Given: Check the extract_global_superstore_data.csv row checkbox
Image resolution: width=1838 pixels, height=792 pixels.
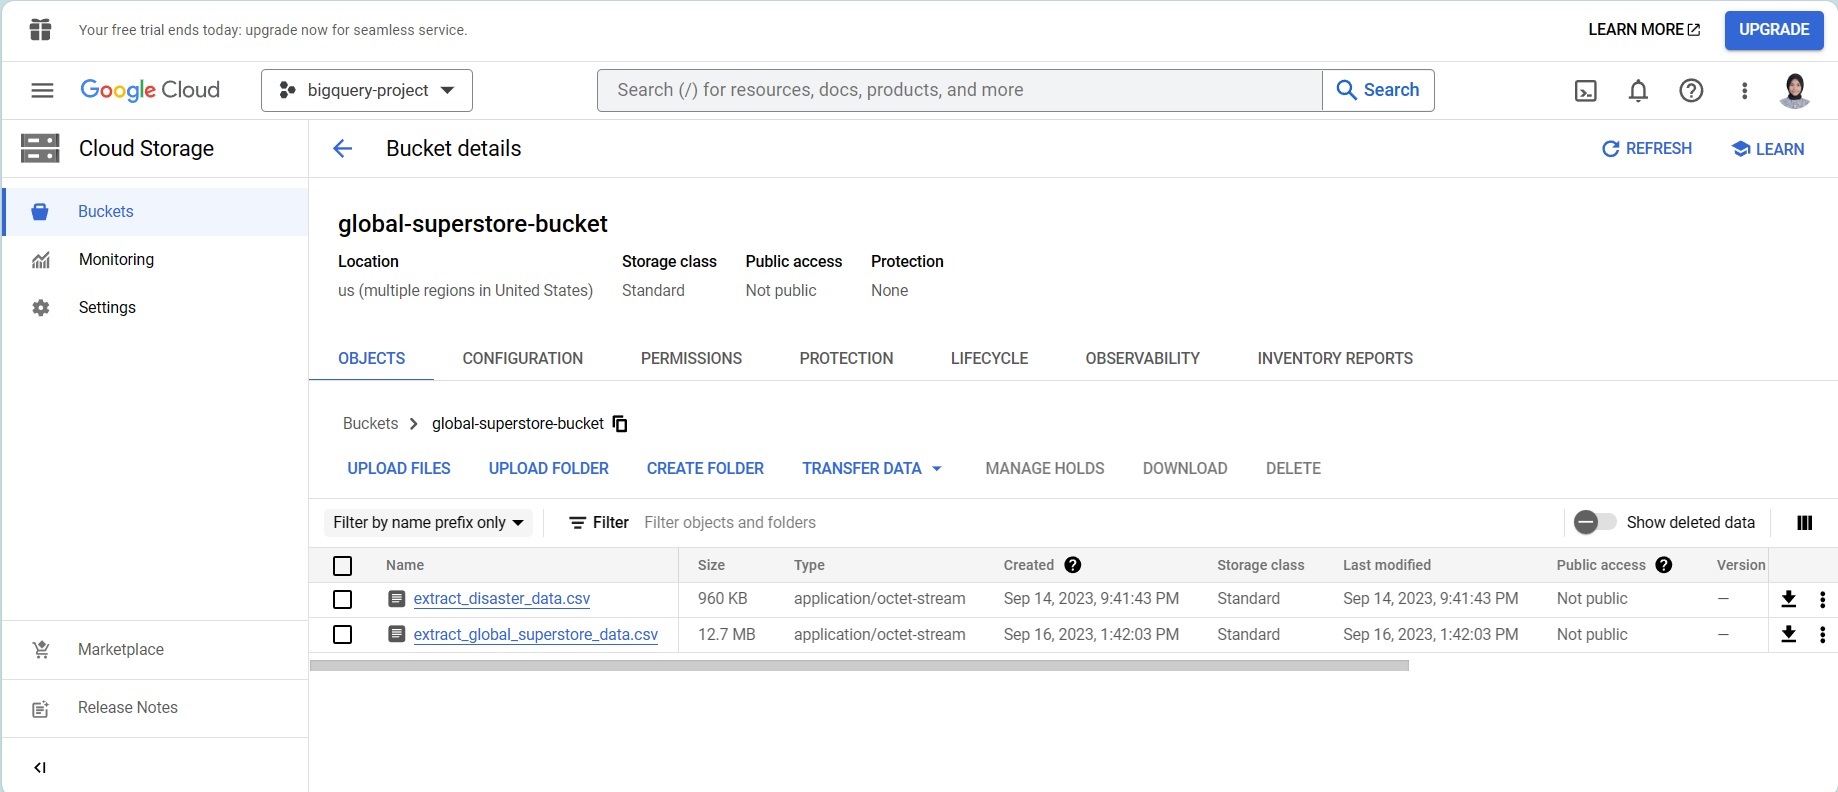Looking at the screenshot, I should click(342, 634).
